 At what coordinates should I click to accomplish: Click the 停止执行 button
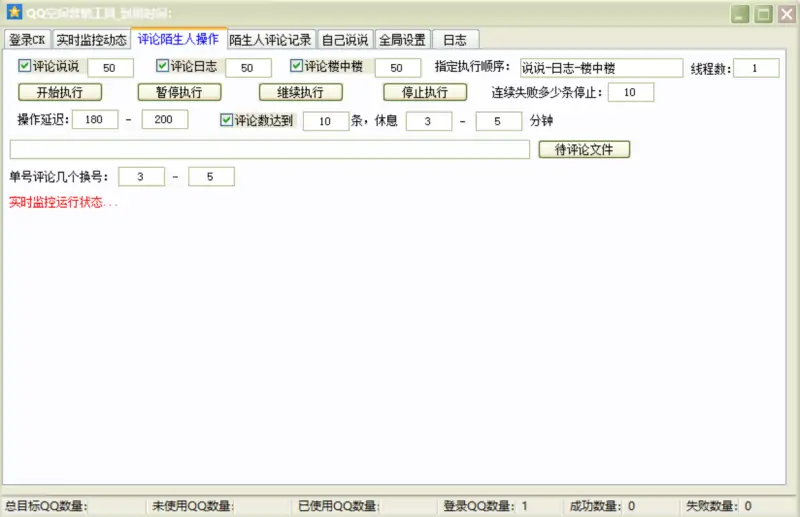(425, 92)
